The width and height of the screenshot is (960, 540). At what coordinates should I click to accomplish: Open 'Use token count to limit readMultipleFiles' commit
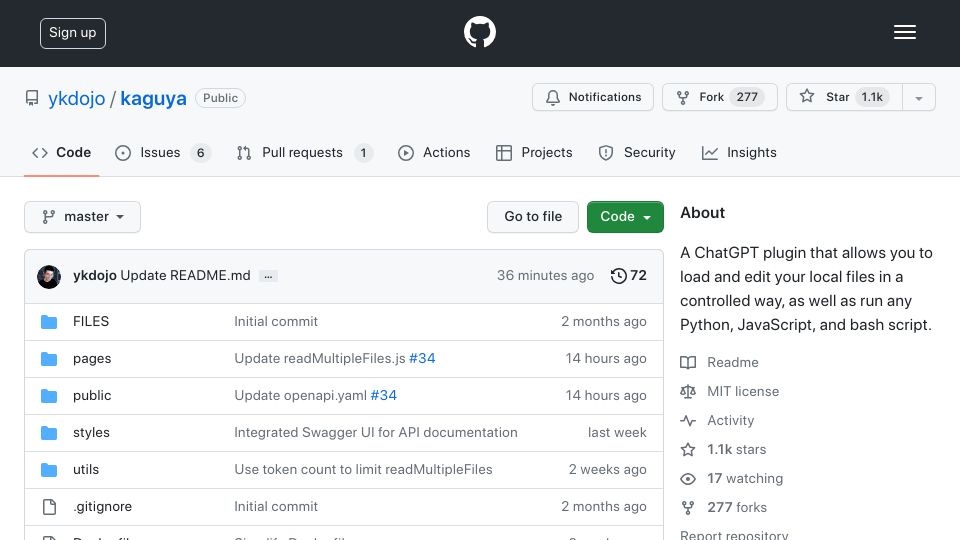click(363, 470)
